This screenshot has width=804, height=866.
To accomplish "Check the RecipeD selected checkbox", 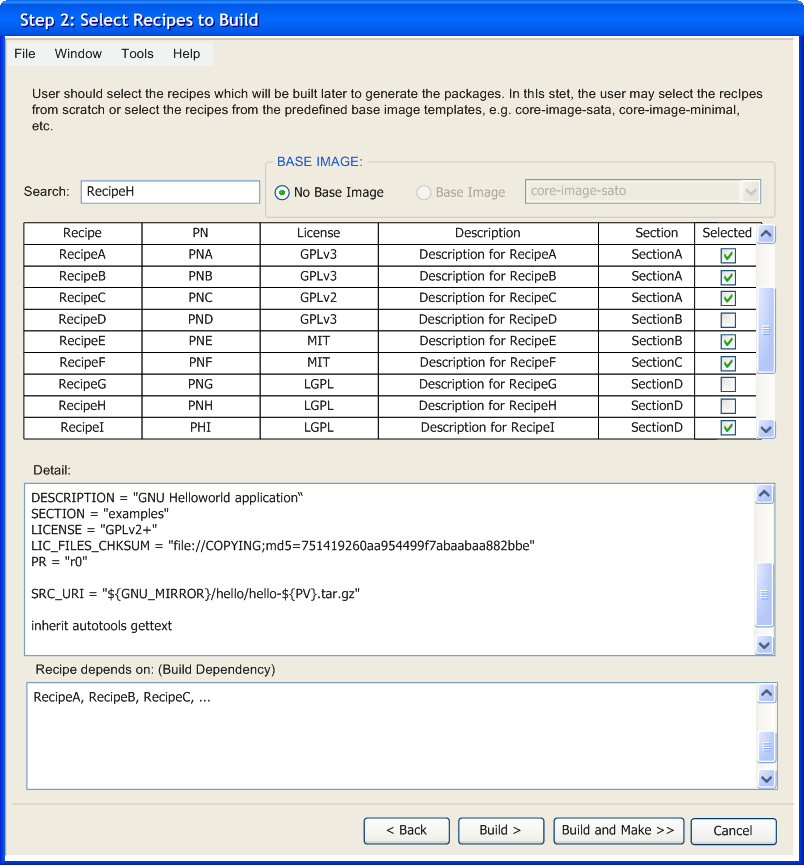I will coord(728,320).
